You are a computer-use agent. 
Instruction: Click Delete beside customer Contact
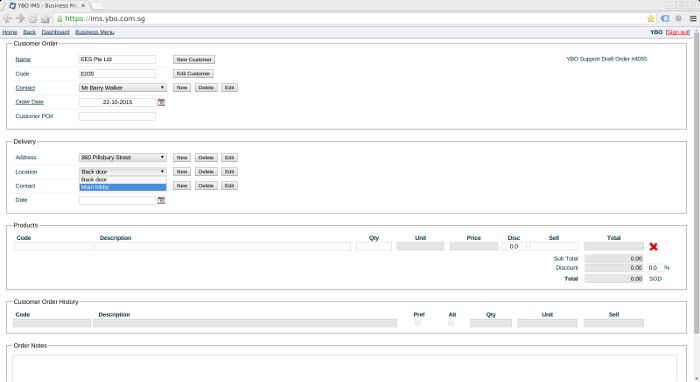206,88
